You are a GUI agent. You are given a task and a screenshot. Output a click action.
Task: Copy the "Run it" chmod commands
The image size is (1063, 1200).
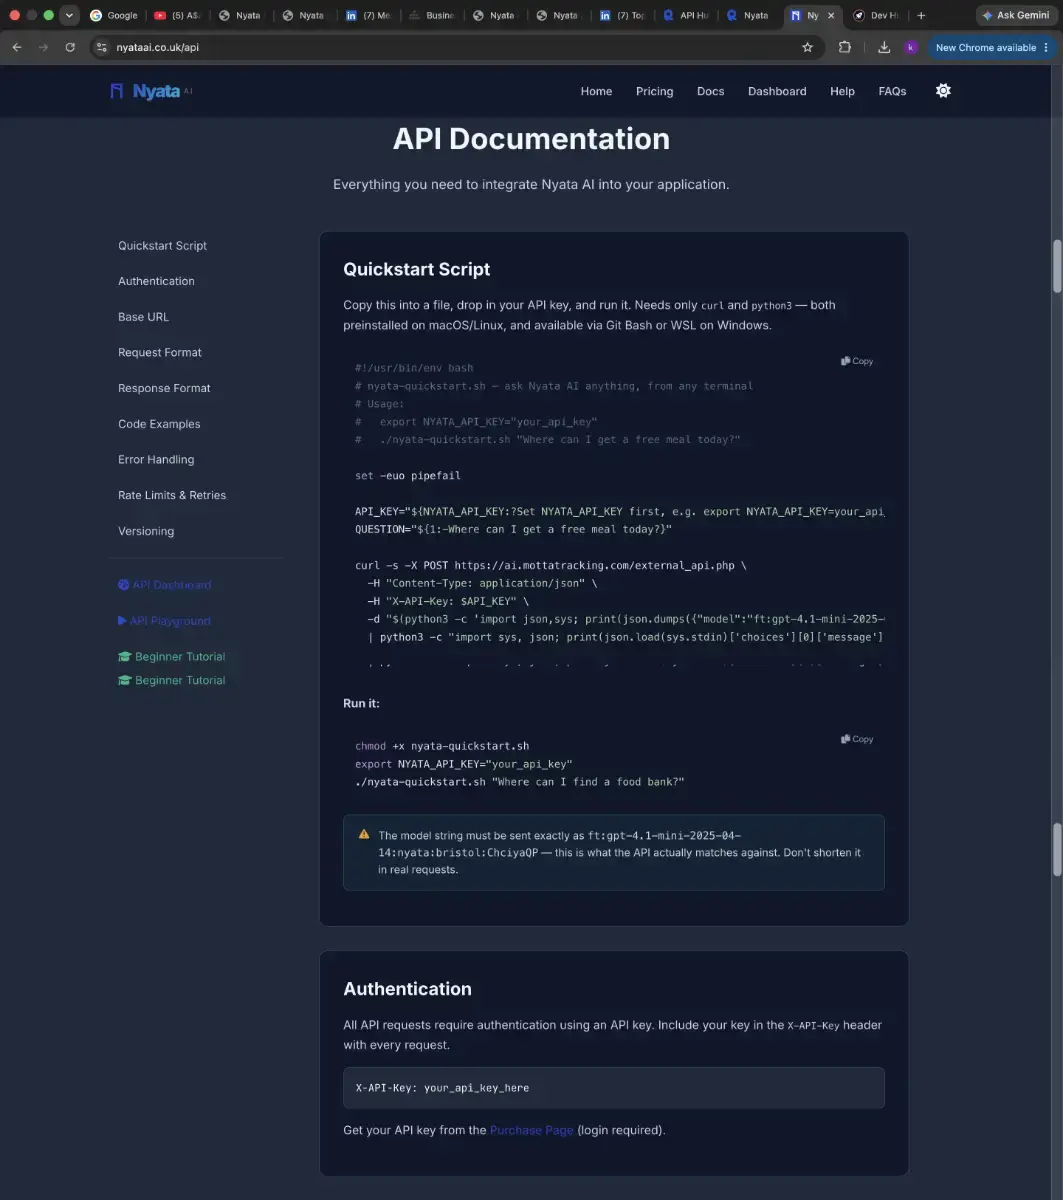pyautogui.click(x=857, y=739)
